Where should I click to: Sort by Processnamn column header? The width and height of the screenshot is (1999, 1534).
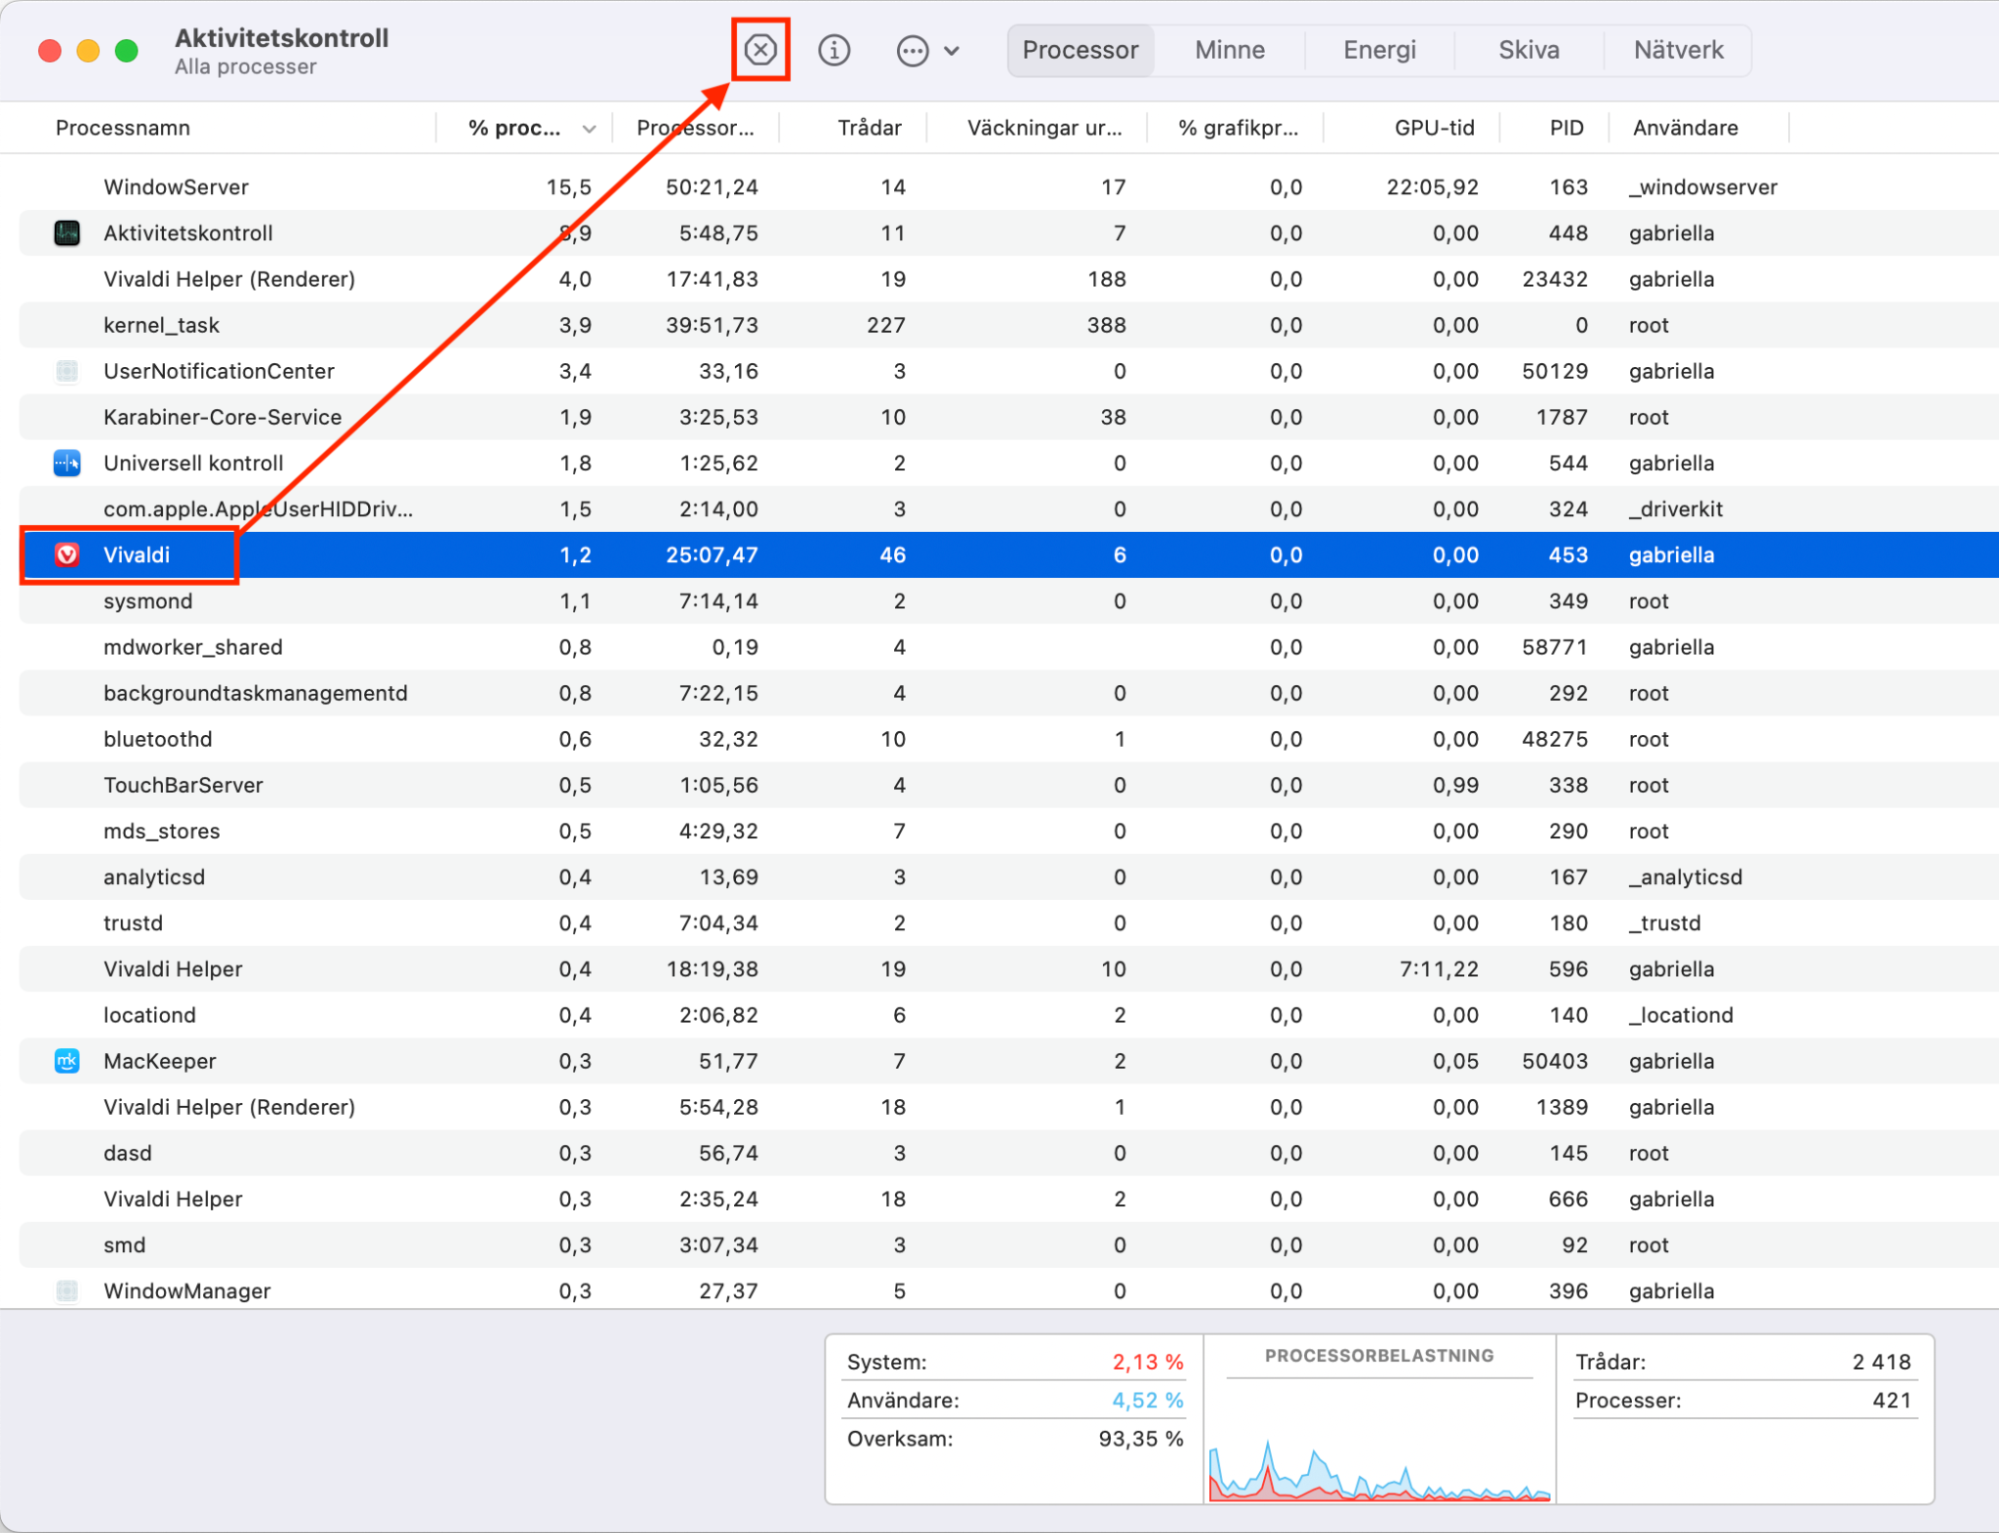click(123, 128)
